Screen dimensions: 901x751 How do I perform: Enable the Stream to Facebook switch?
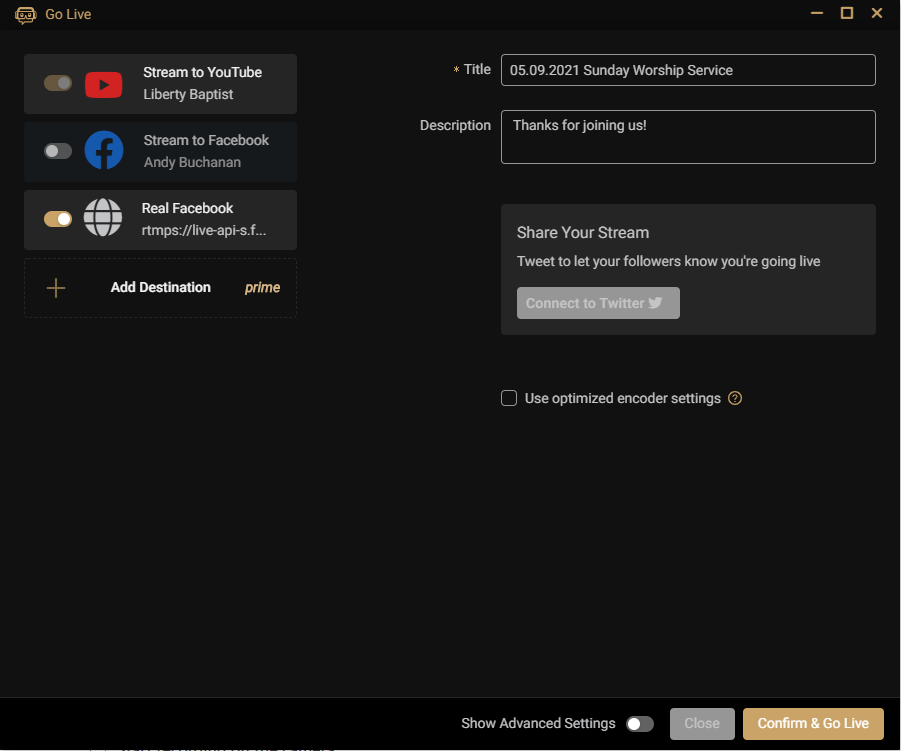point(58,151)
